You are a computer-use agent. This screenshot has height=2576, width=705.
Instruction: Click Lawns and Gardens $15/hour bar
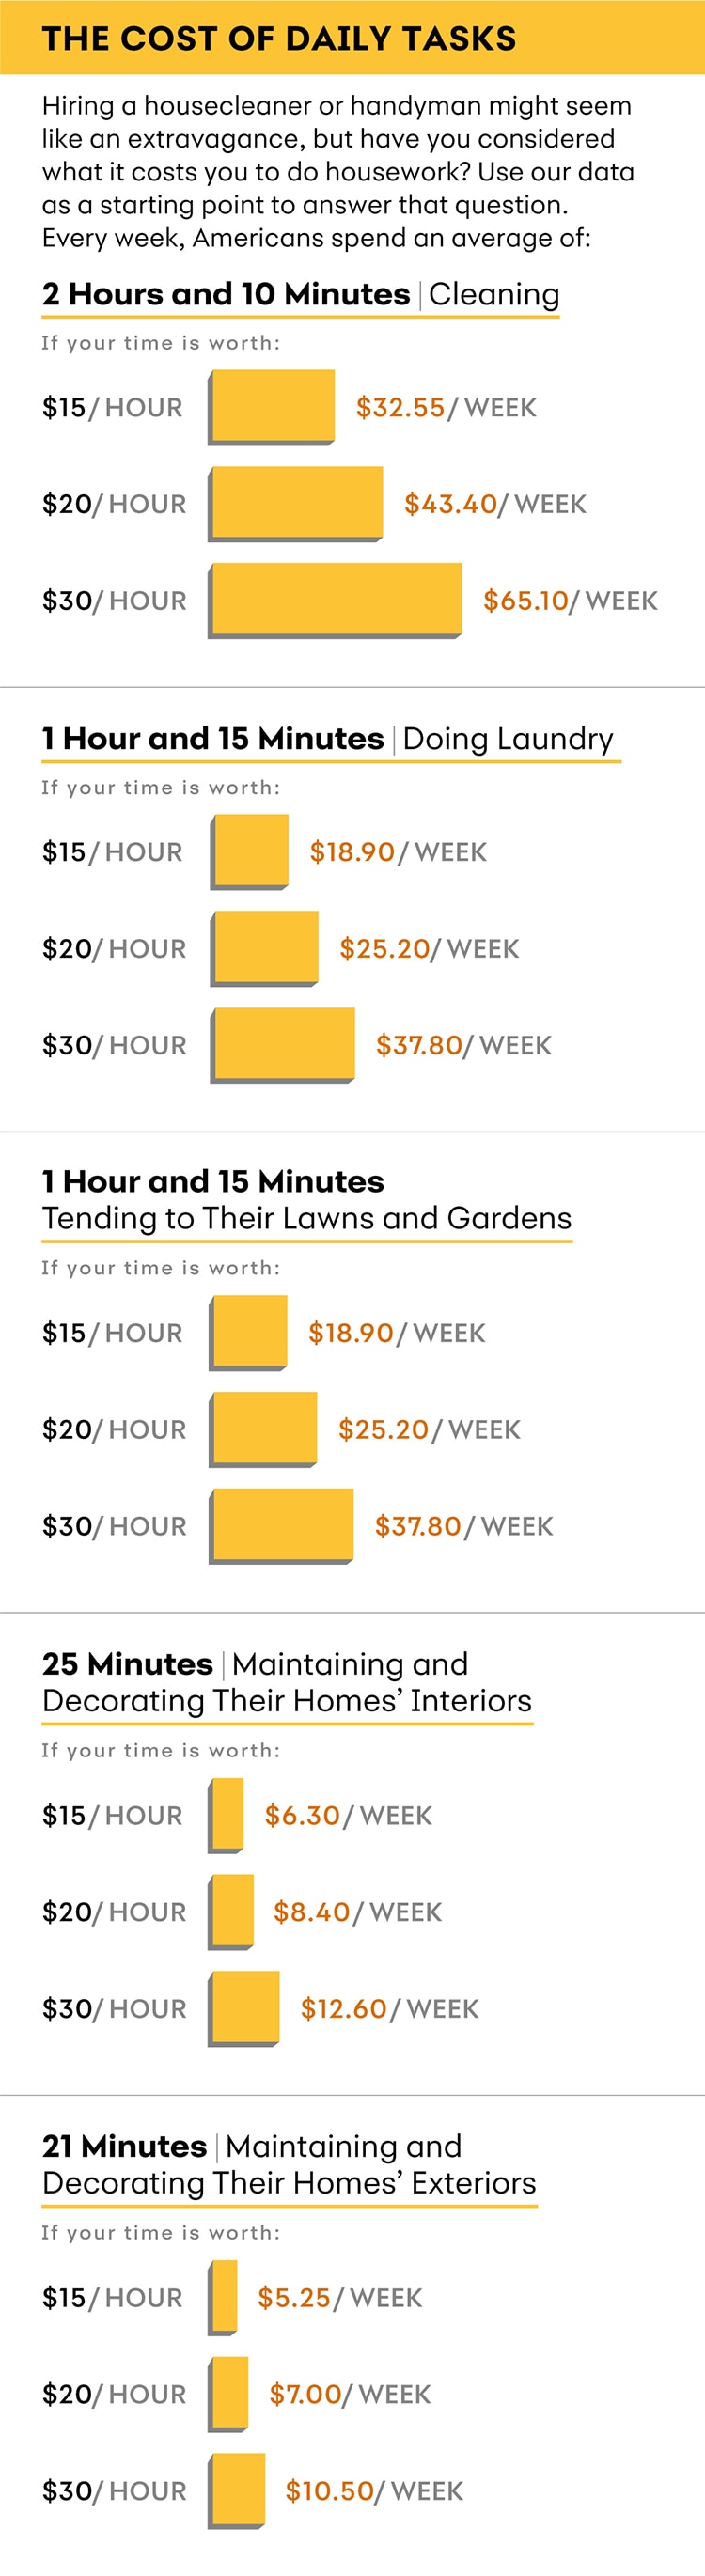248,1333
